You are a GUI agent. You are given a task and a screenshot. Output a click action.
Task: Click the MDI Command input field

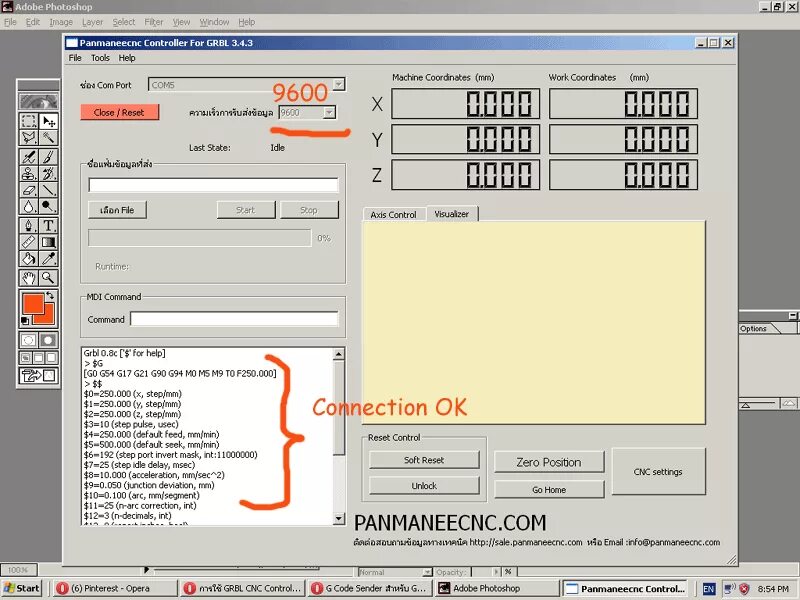234,319
